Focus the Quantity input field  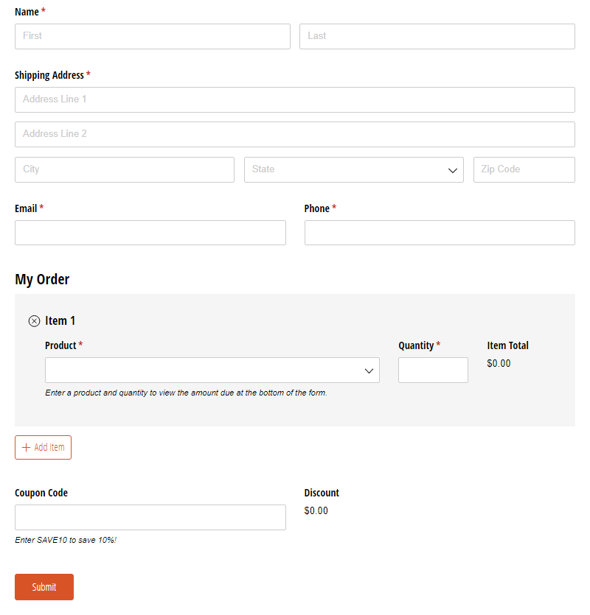click(433, 370)
